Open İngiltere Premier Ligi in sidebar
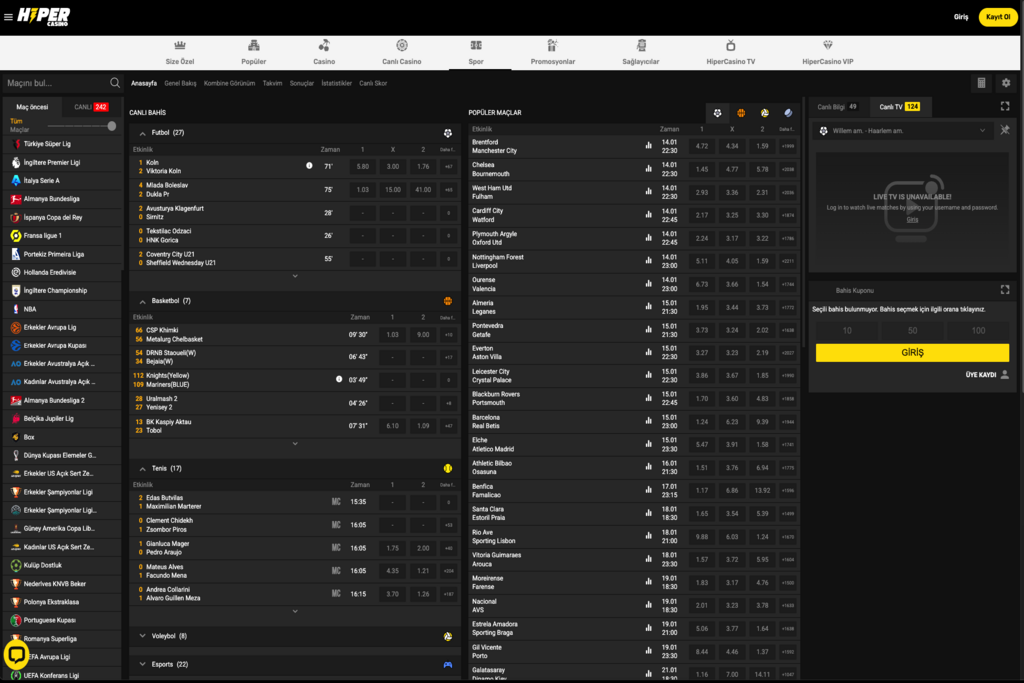The width and height of the screenshot is (1024, 683). (x=62, y=163)
